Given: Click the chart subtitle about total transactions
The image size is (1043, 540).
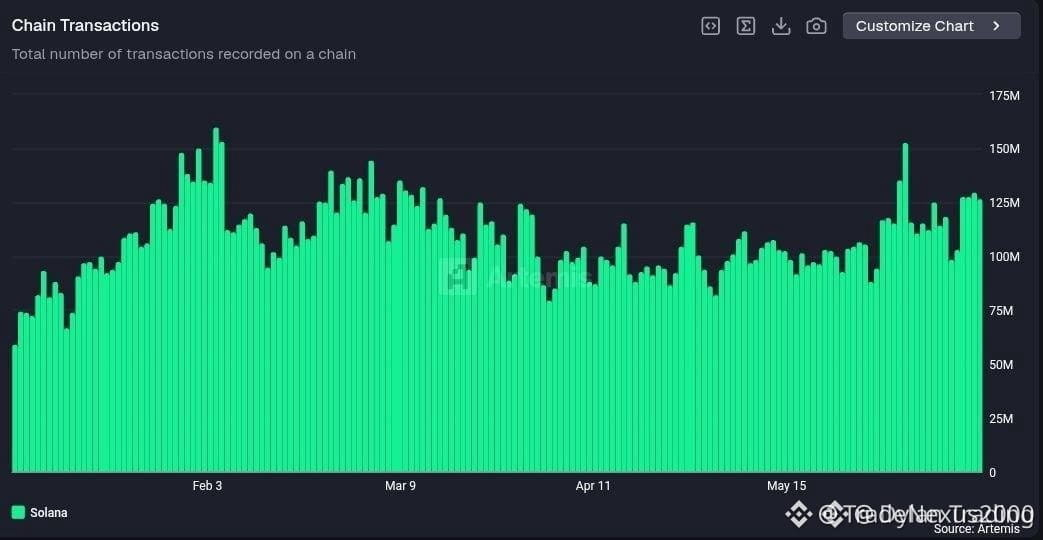Looking at the screenshot, I should tap(184, 54).
